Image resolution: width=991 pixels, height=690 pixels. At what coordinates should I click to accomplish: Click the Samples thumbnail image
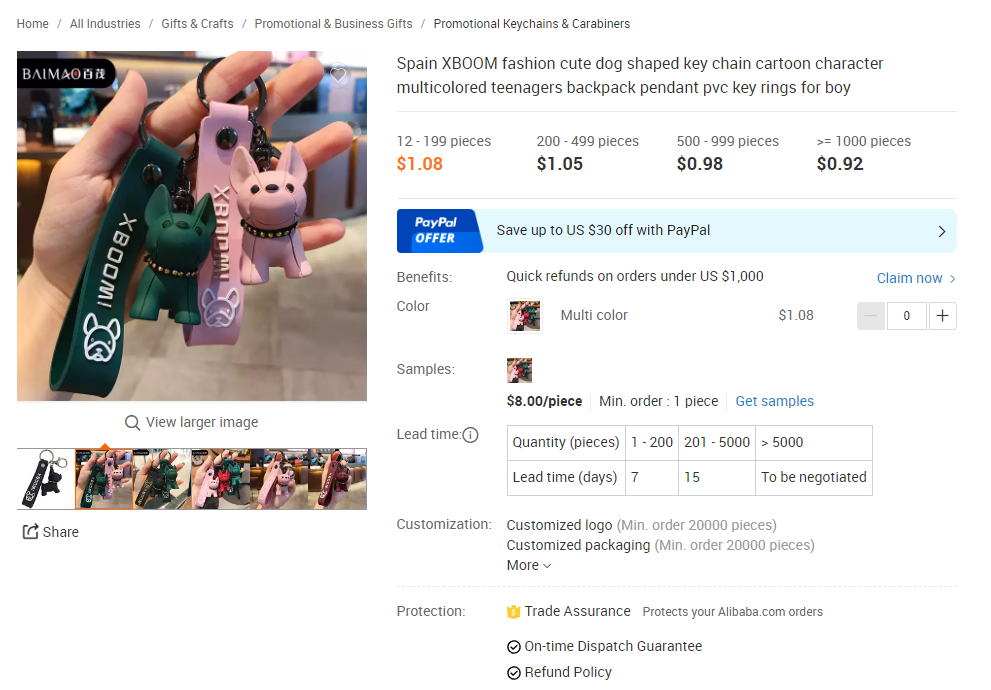pyautogui.click(x=520, y=370)
